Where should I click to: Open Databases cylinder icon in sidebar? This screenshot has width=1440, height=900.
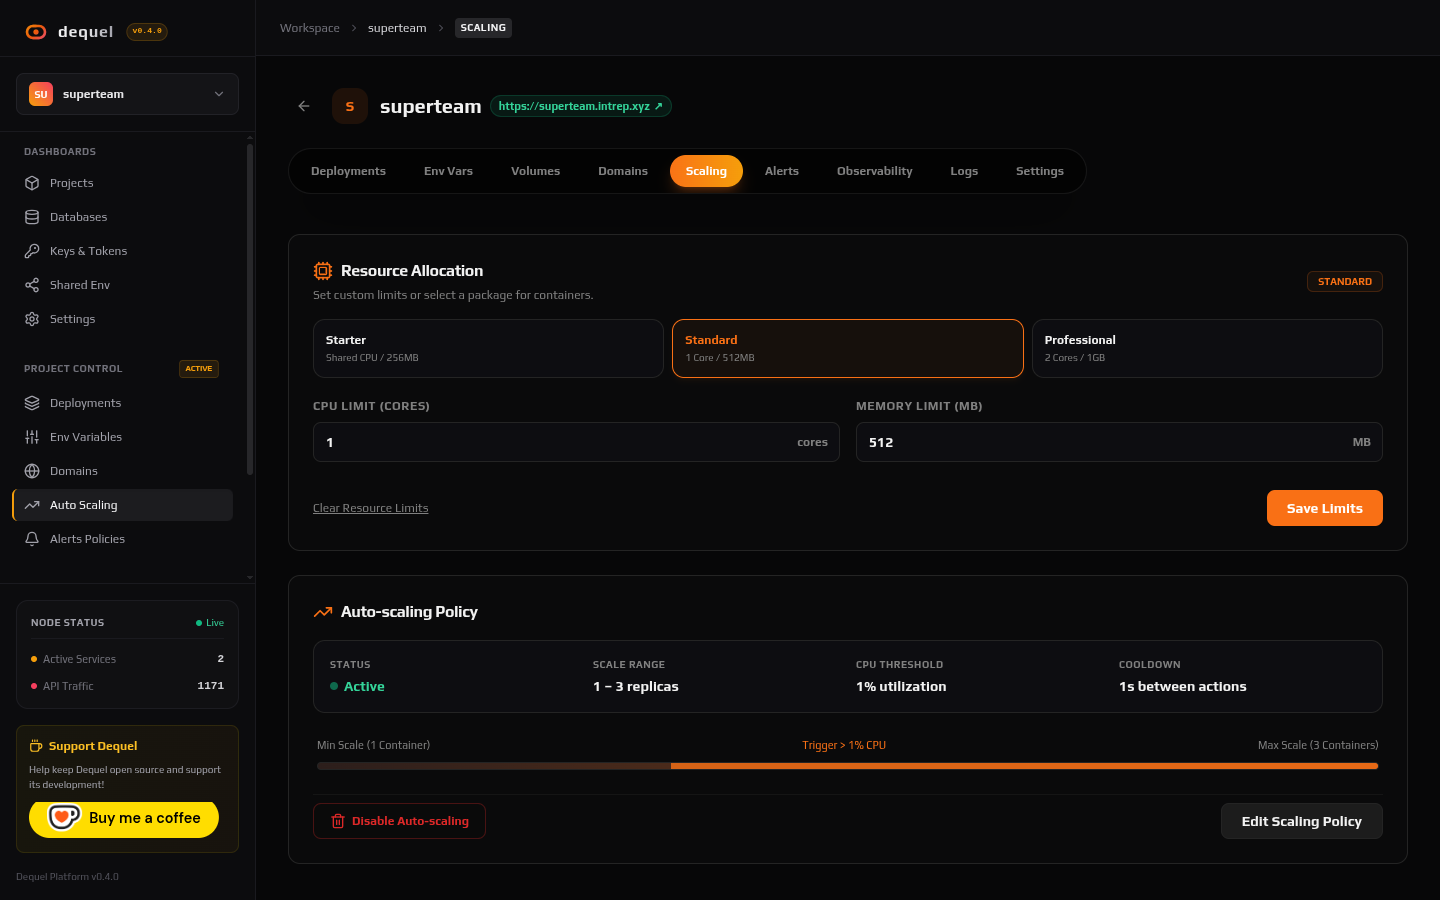click(32, 217)
